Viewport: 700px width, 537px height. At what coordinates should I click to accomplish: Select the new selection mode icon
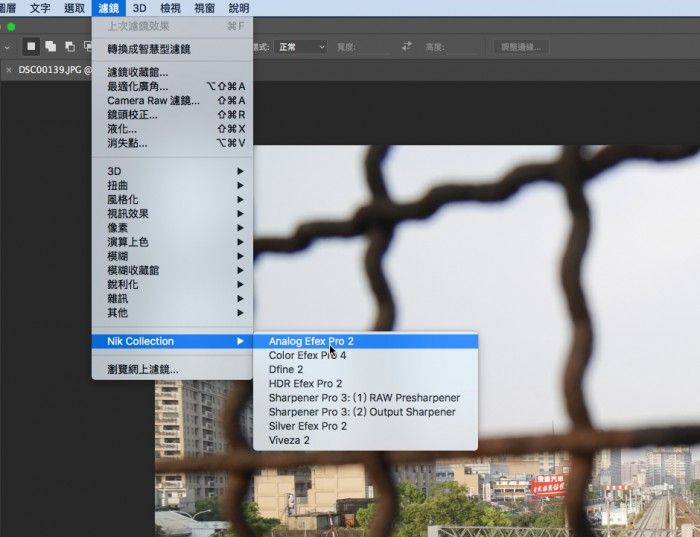pos(31,46)
